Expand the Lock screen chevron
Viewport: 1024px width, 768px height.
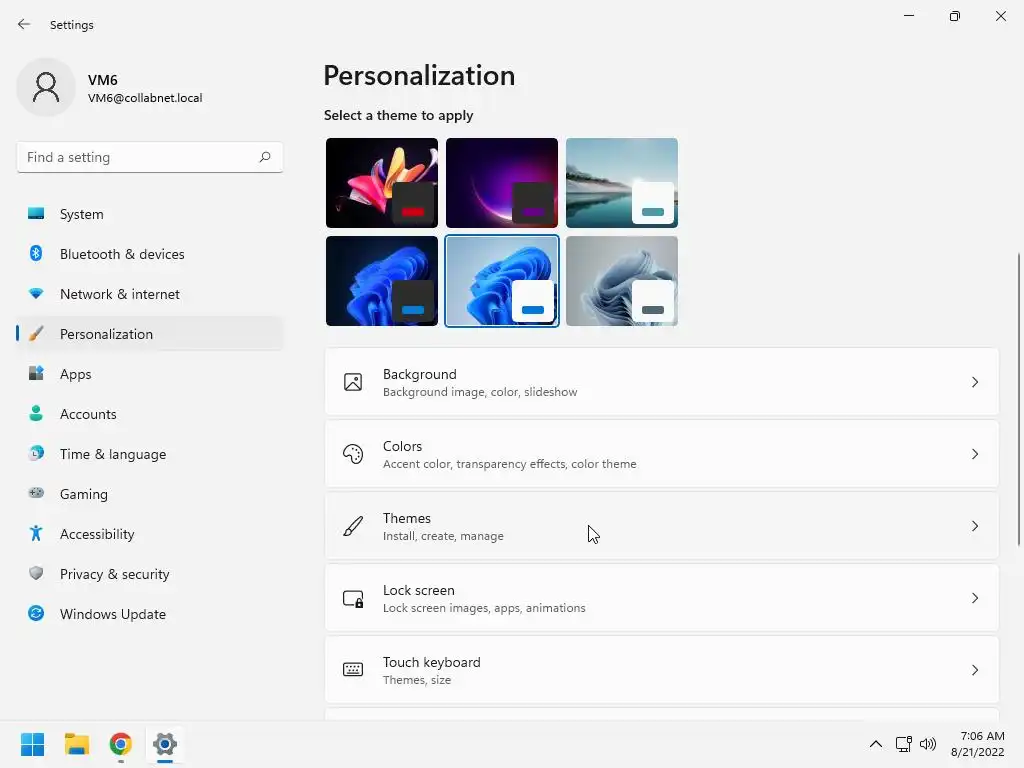coord(974,598)
